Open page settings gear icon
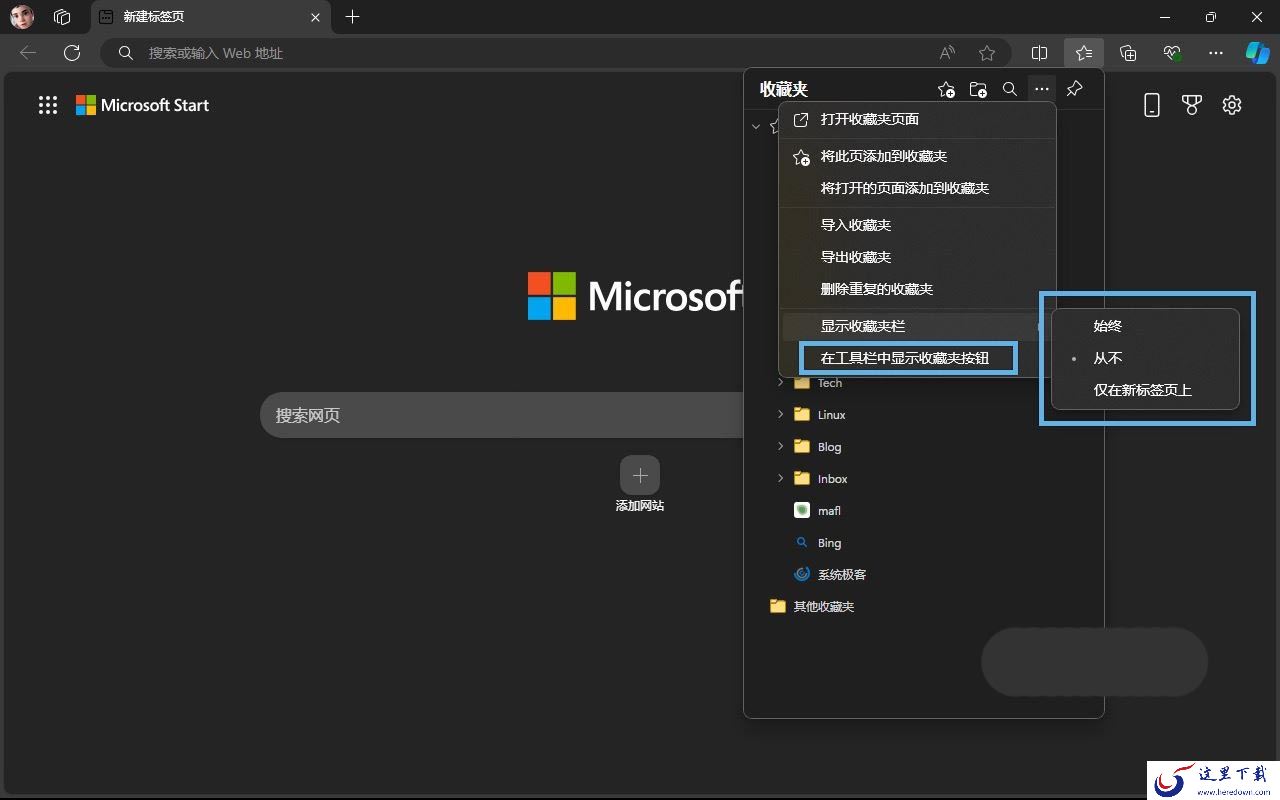The height and width of the screenshot is (800, 1280). [x=1232, y=105]
